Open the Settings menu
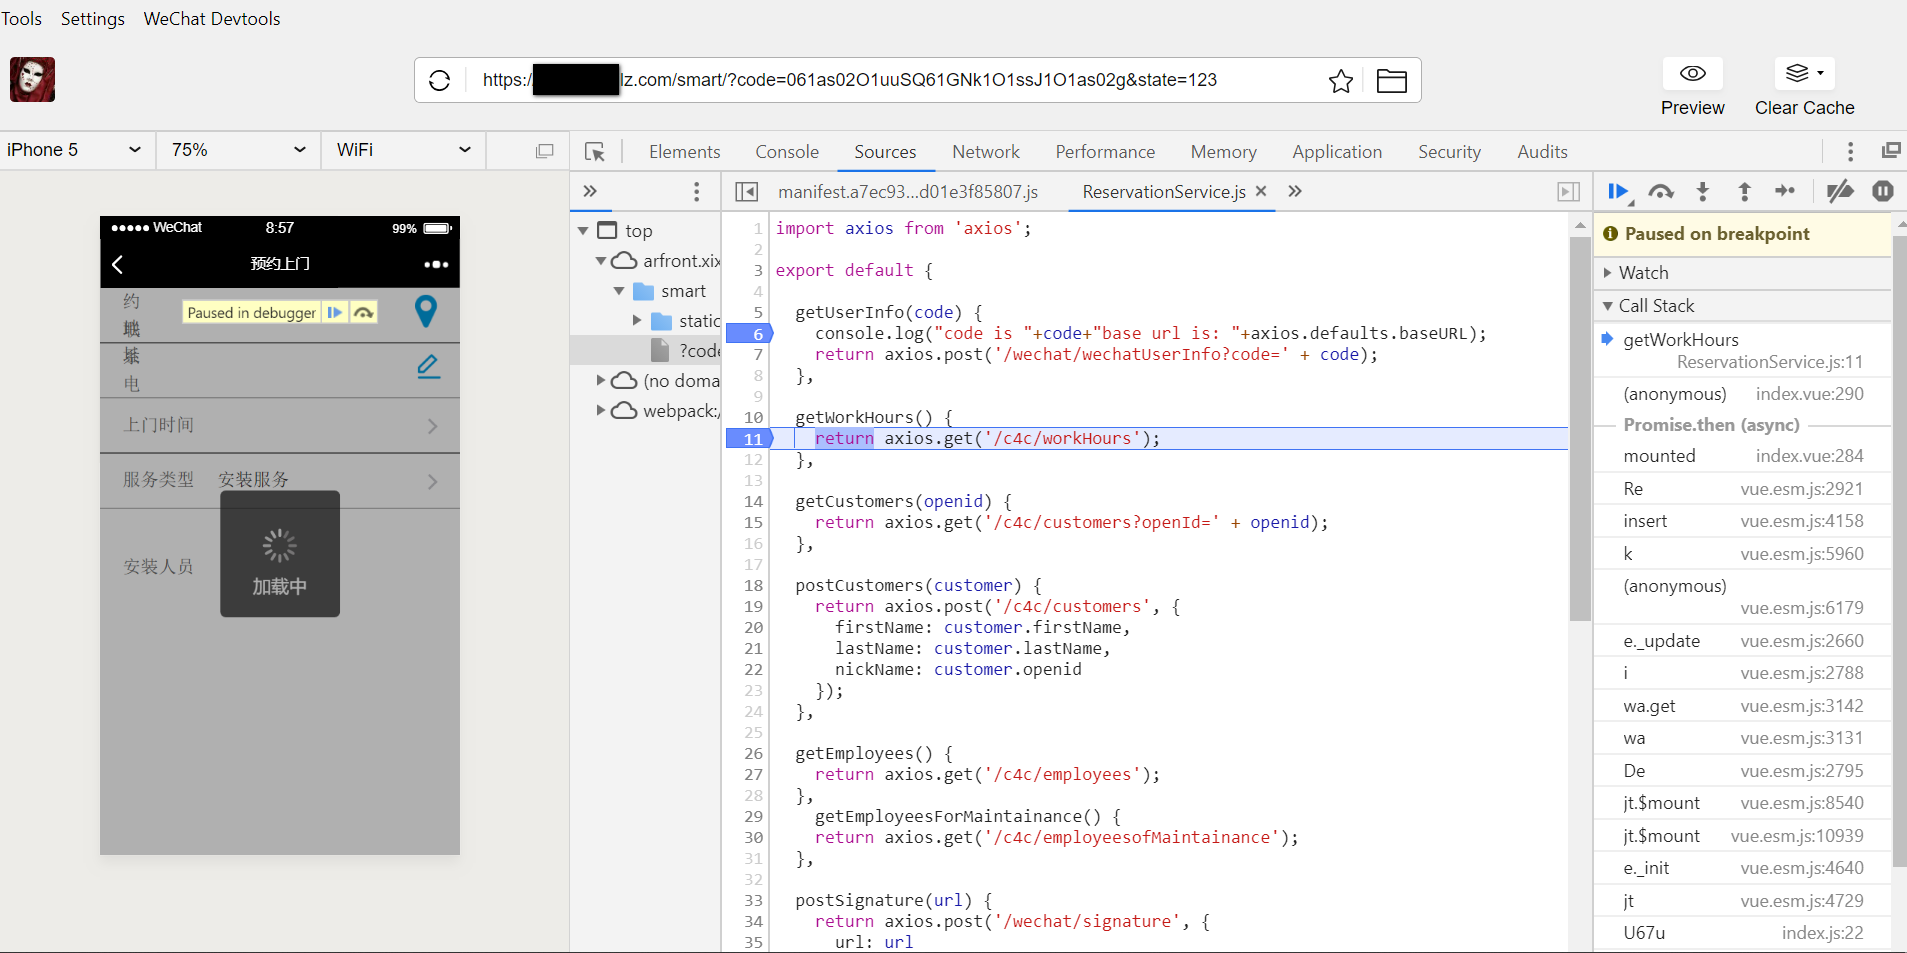The height and width of the screenshot is (953, 1907). [93, 19]
